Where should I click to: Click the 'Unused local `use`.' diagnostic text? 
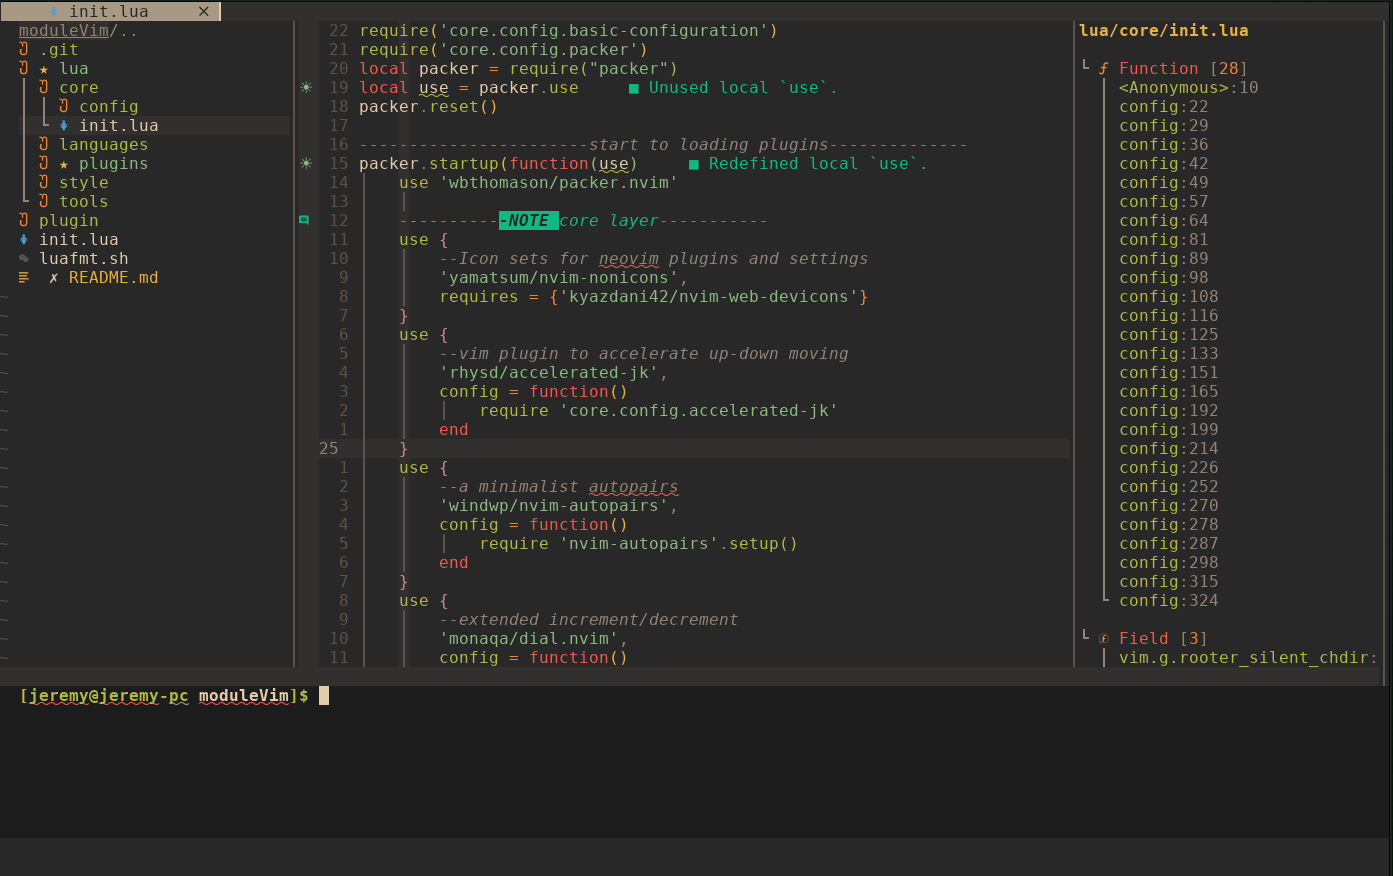pyautogui.click(x=743, y=88)
